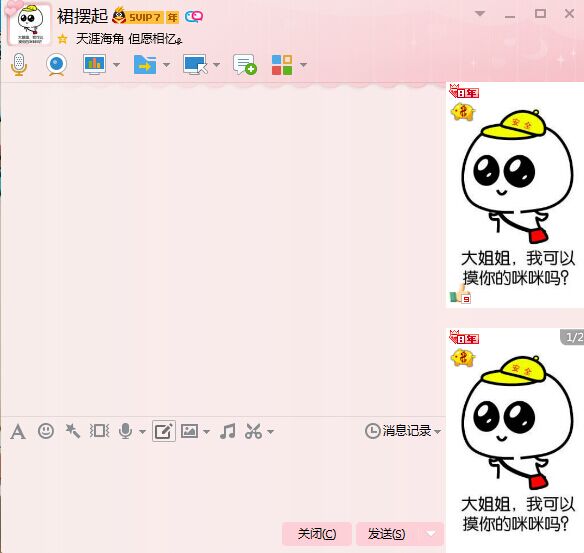584x553 pixels.
Task: Expand send file options arrow
Action: click(166, 65)
